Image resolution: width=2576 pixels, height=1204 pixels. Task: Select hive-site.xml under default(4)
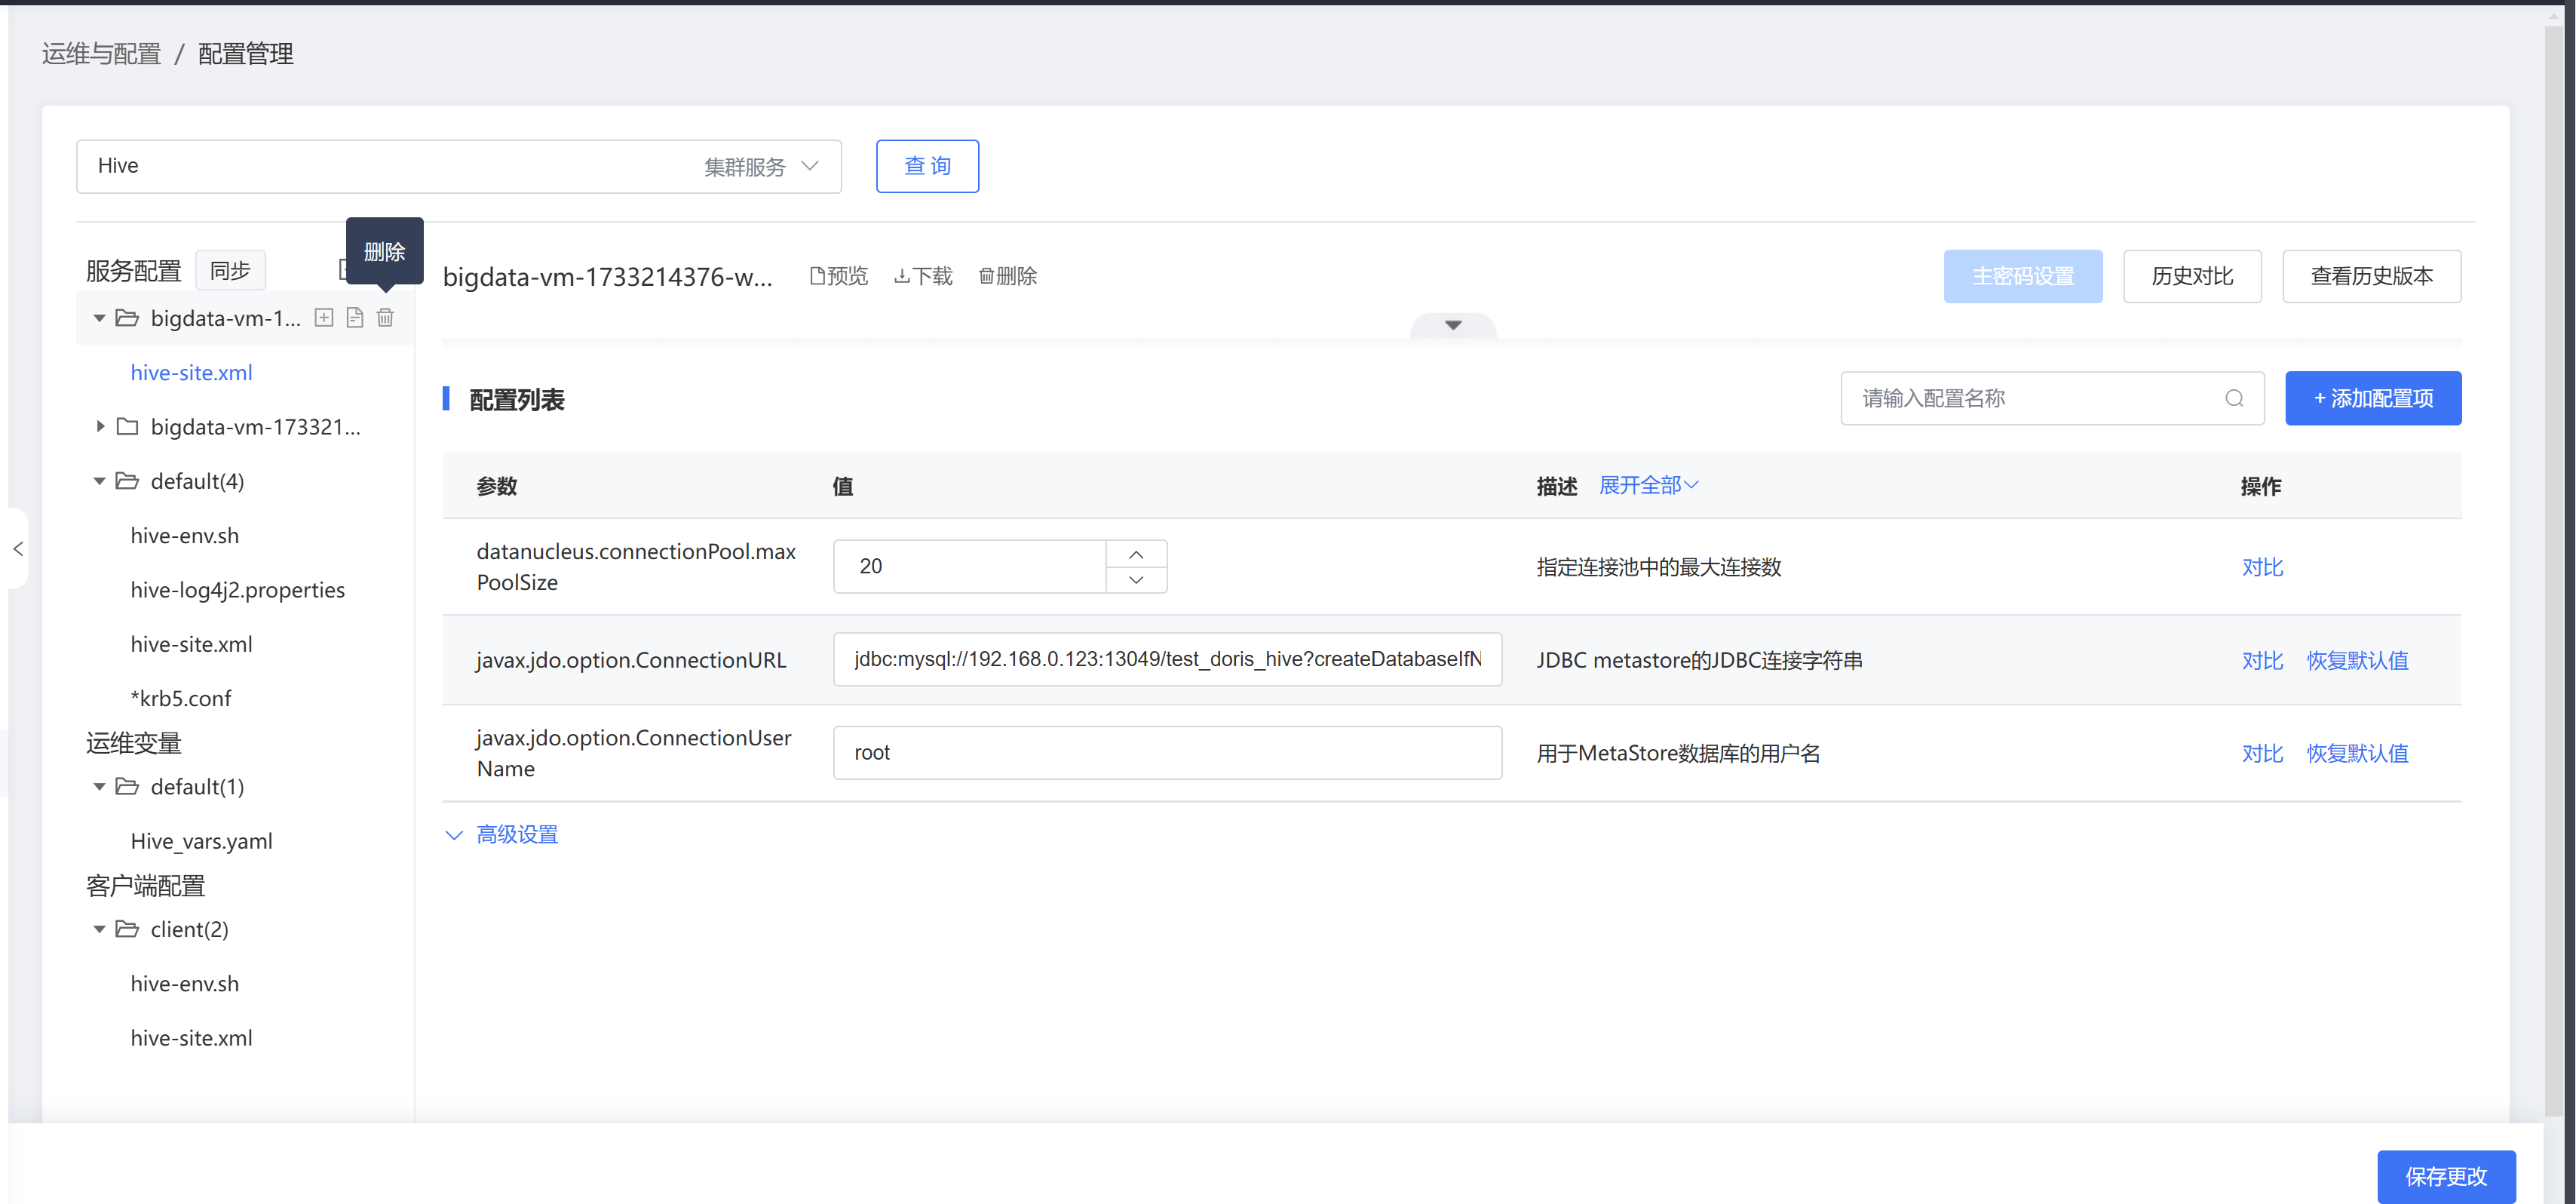[191, 644]
